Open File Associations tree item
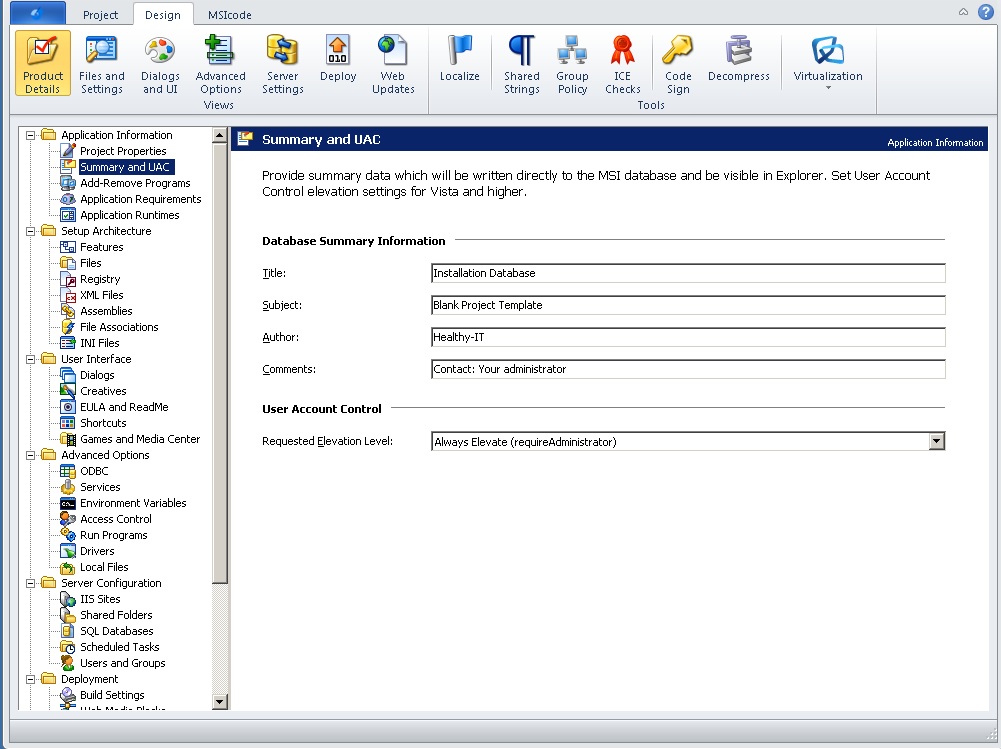The image size is (1001, 749). tap(119, 327)
